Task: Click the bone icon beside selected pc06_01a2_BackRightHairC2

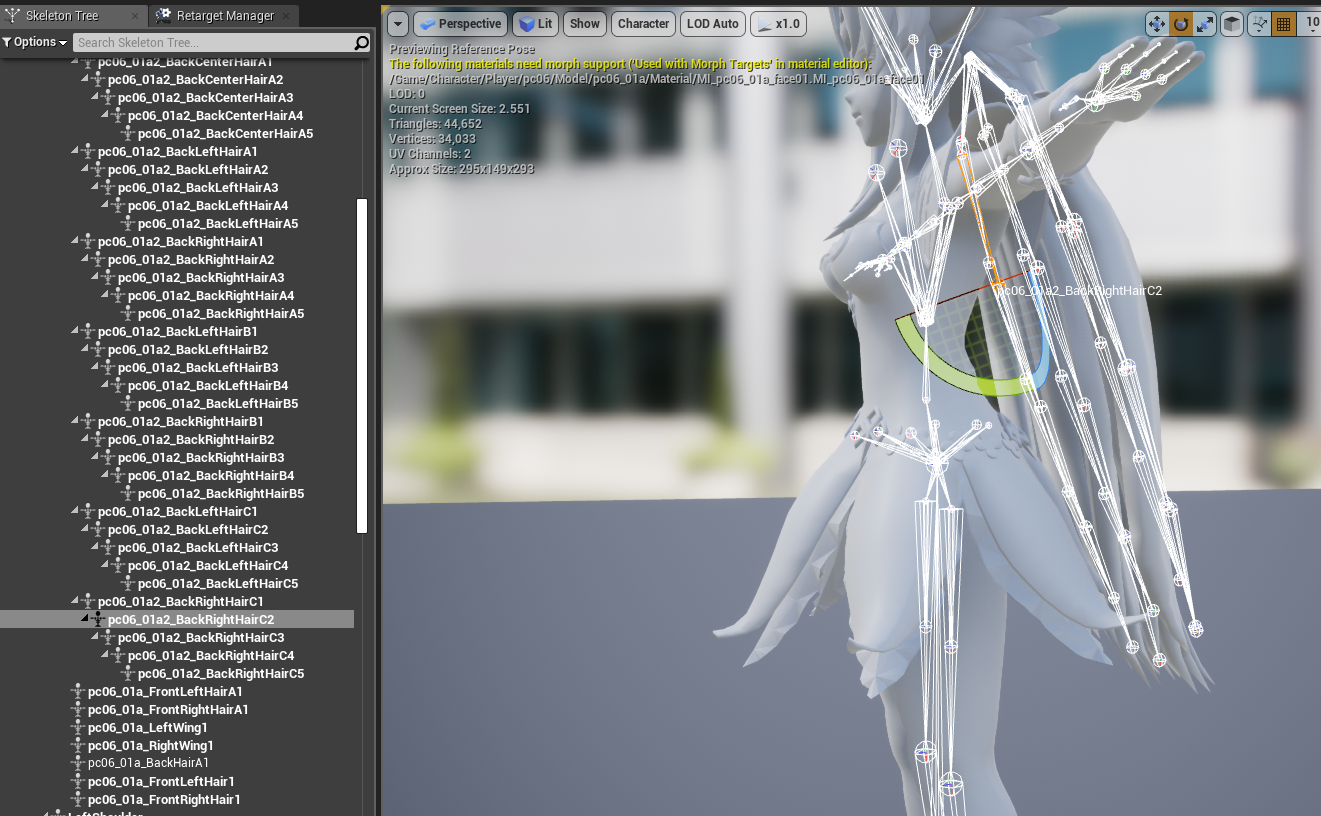Action: point(98,620)
